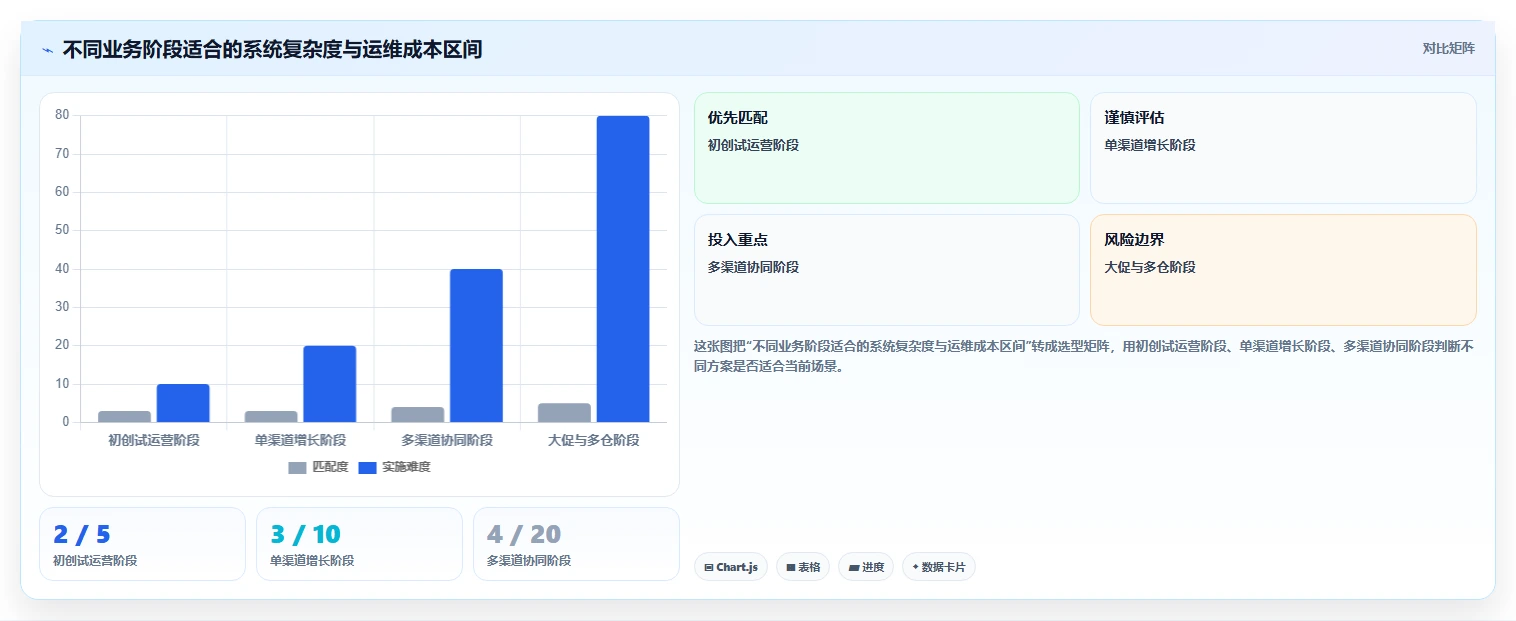Click the x-axis label 多渠道协同阶段
This screenshot has height=621, width=1516.
[x=447, y=440]
